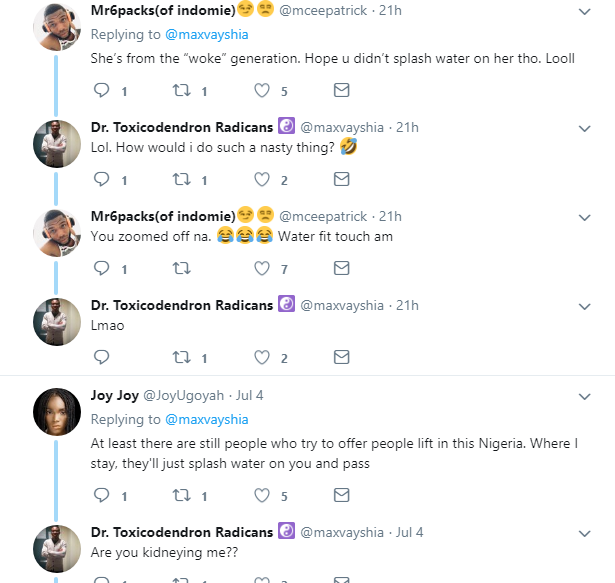Retweet the "nasty thing" reply
615x583 pixels.
click(x=182, y=180)
